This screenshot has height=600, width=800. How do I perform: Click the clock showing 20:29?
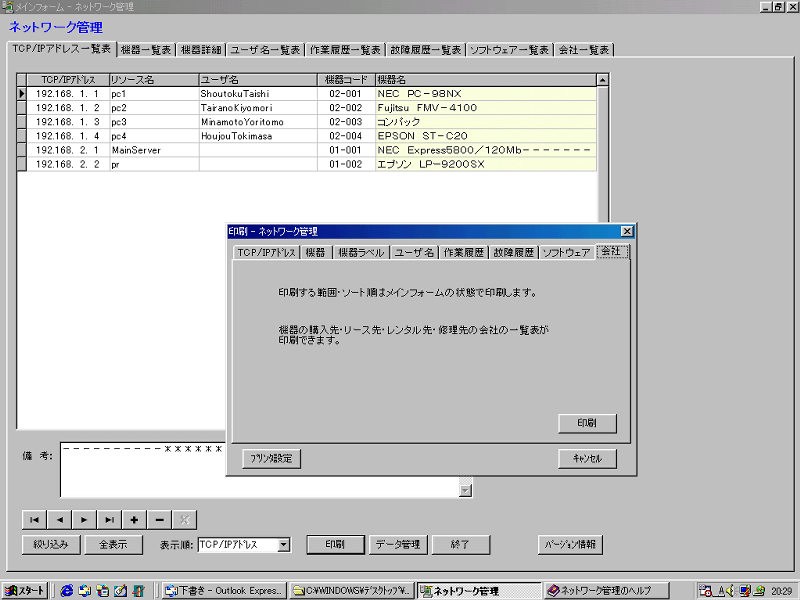[x=781, y=591]
